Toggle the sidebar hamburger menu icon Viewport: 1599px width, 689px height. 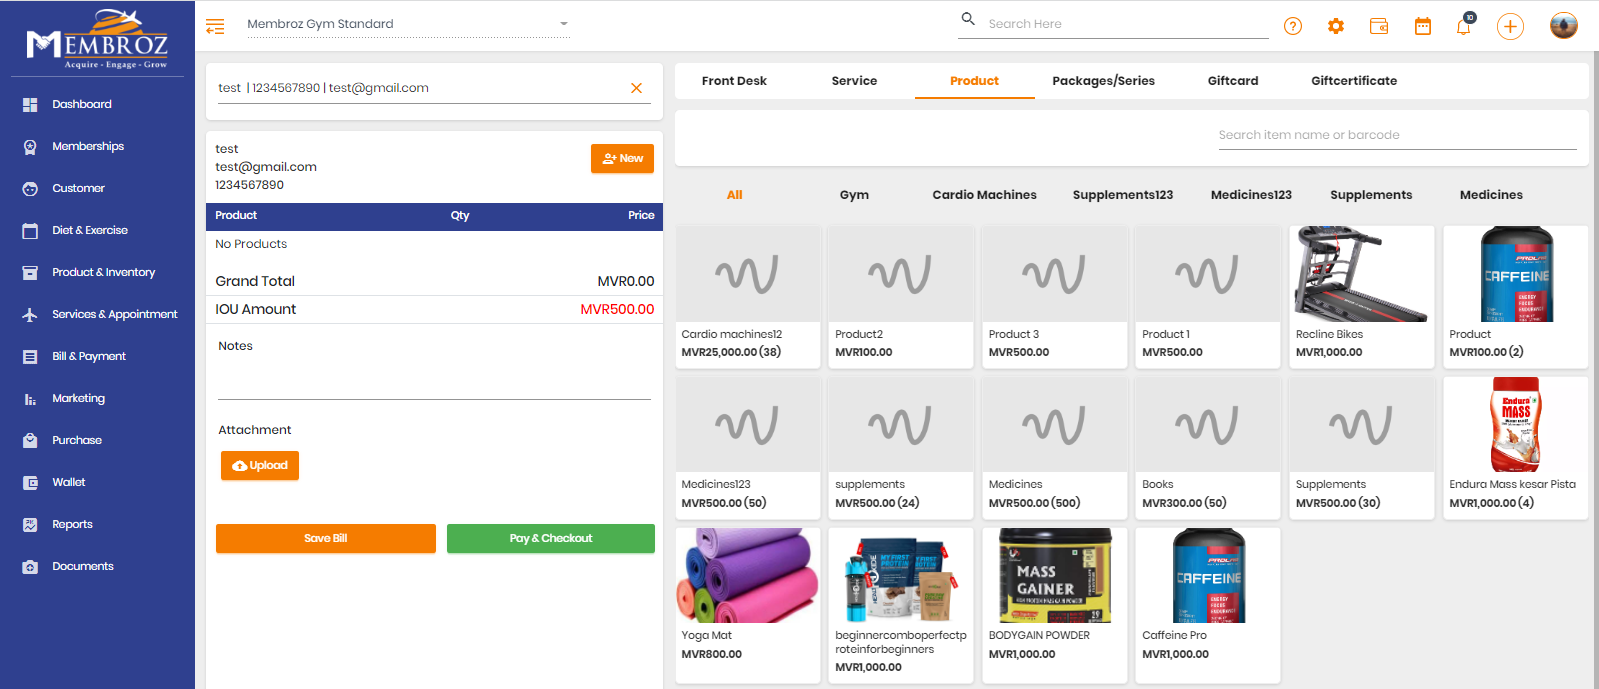point(215,27)
